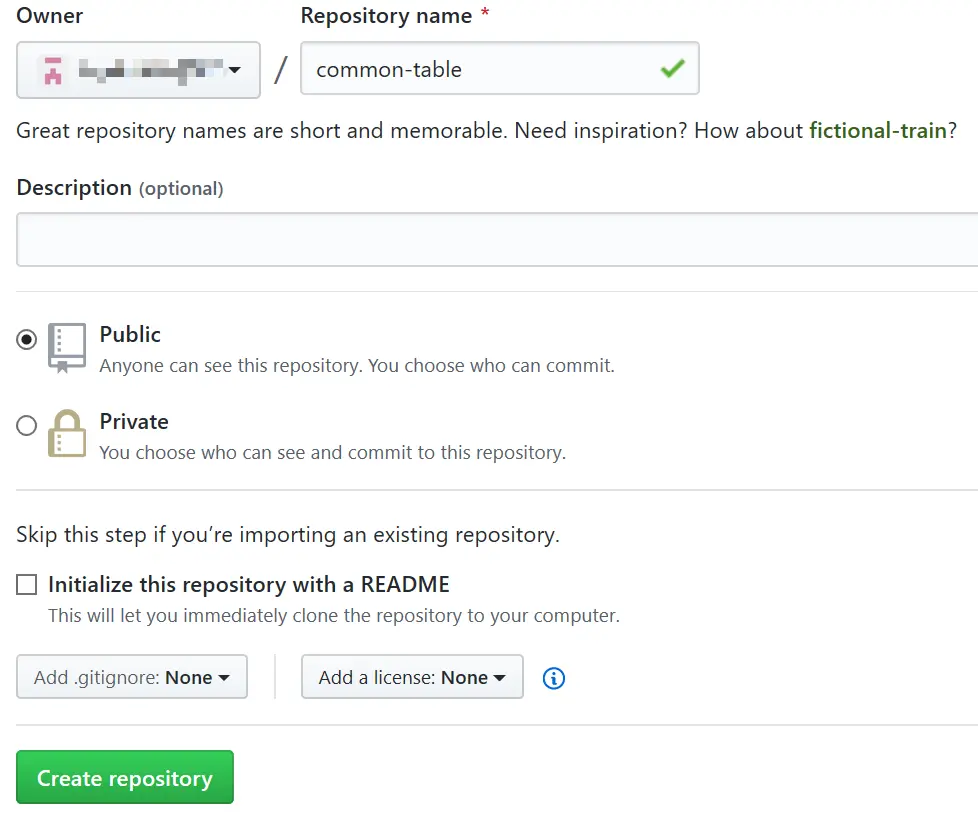Click the green checkmark in name field
The height and width of the screenshot is (816, 978).
pos(672,68)
